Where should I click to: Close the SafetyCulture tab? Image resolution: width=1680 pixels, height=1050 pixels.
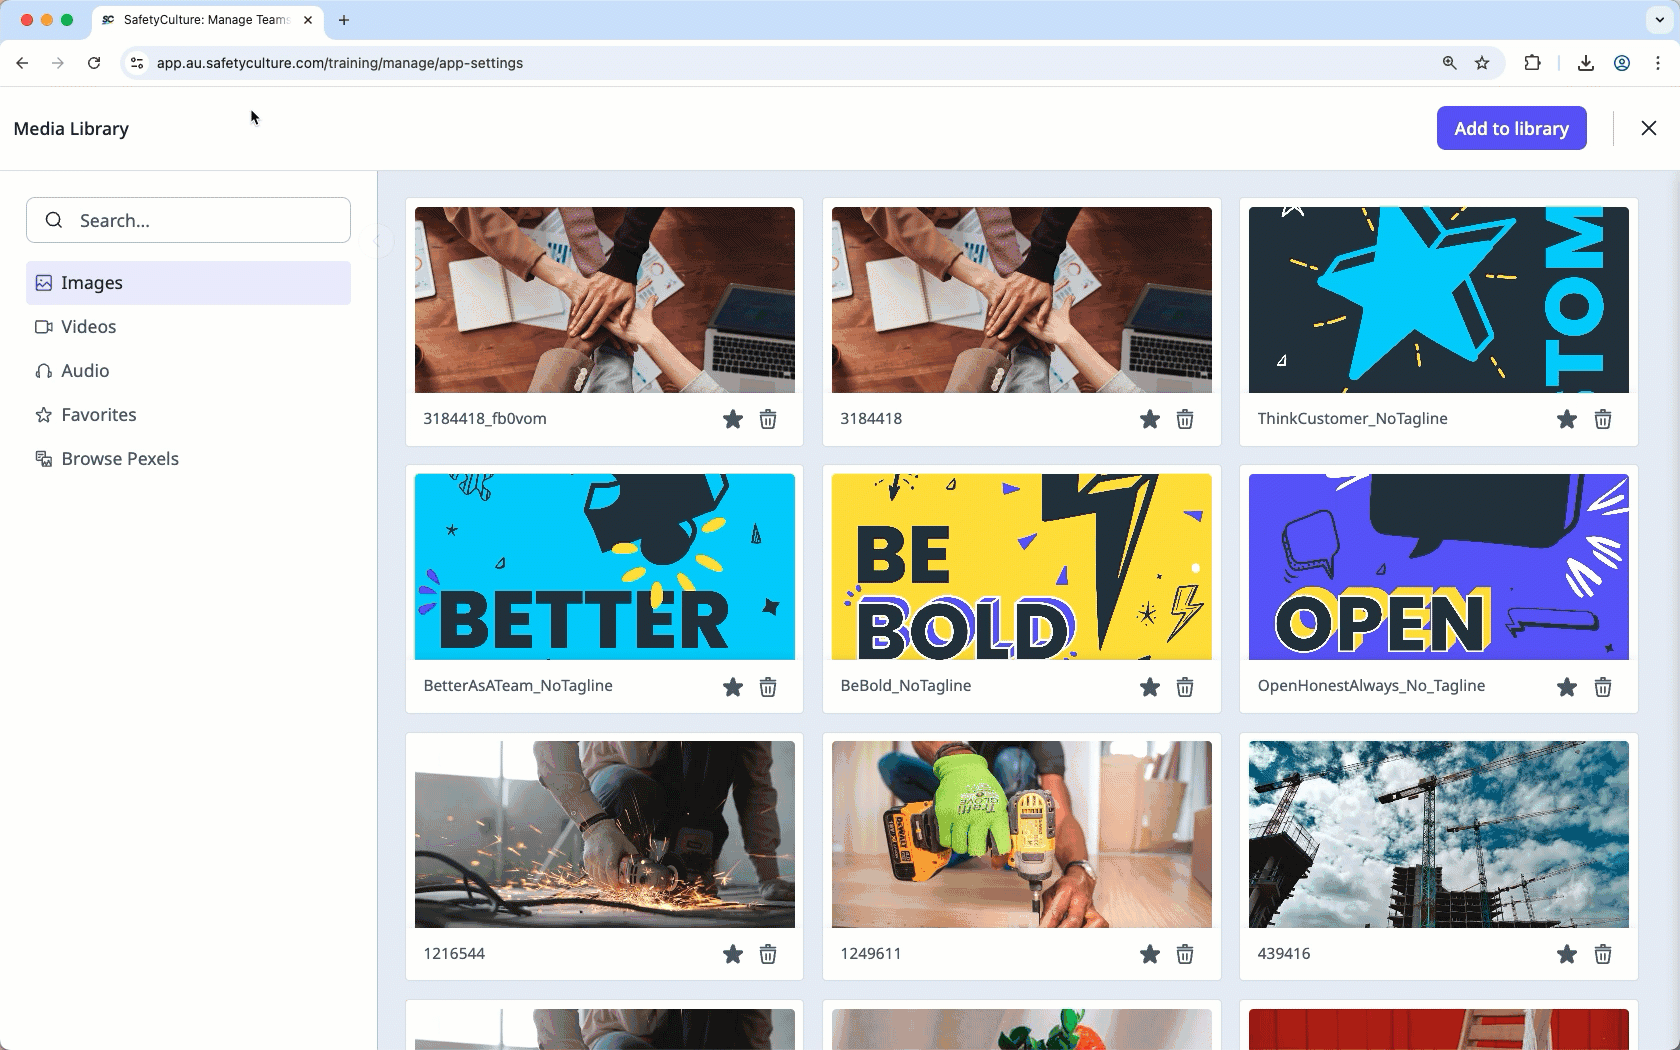(x=308, y=20)
